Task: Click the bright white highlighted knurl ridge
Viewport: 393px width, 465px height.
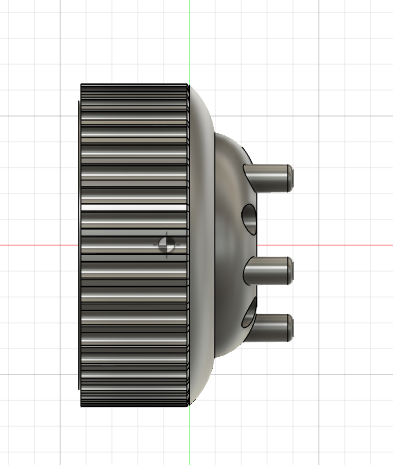Action: click(134, 208)
